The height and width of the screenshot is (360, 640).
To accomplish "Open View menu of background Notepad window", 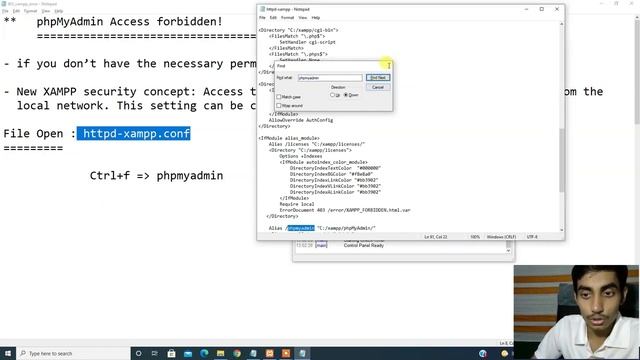I will tap(46, 11).
